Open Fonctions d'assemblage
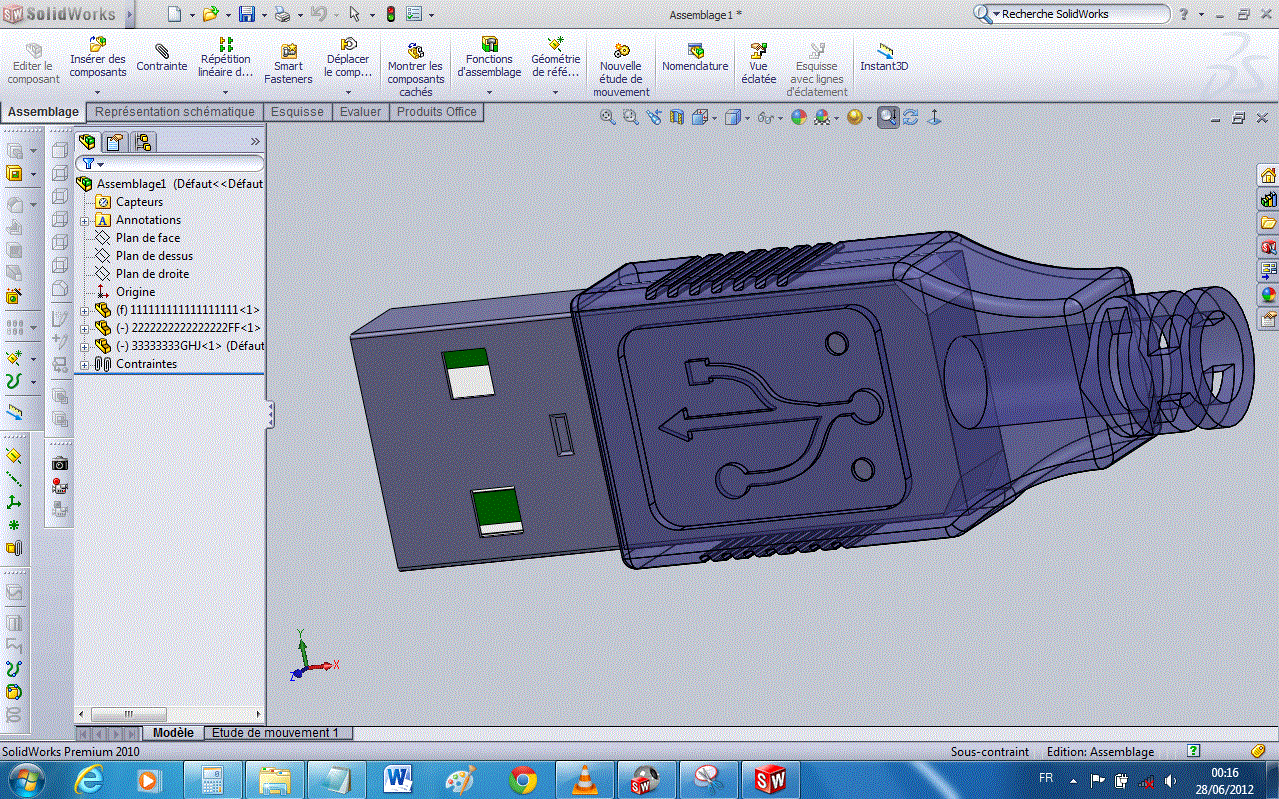1279x799 pixels. (489, 58)
